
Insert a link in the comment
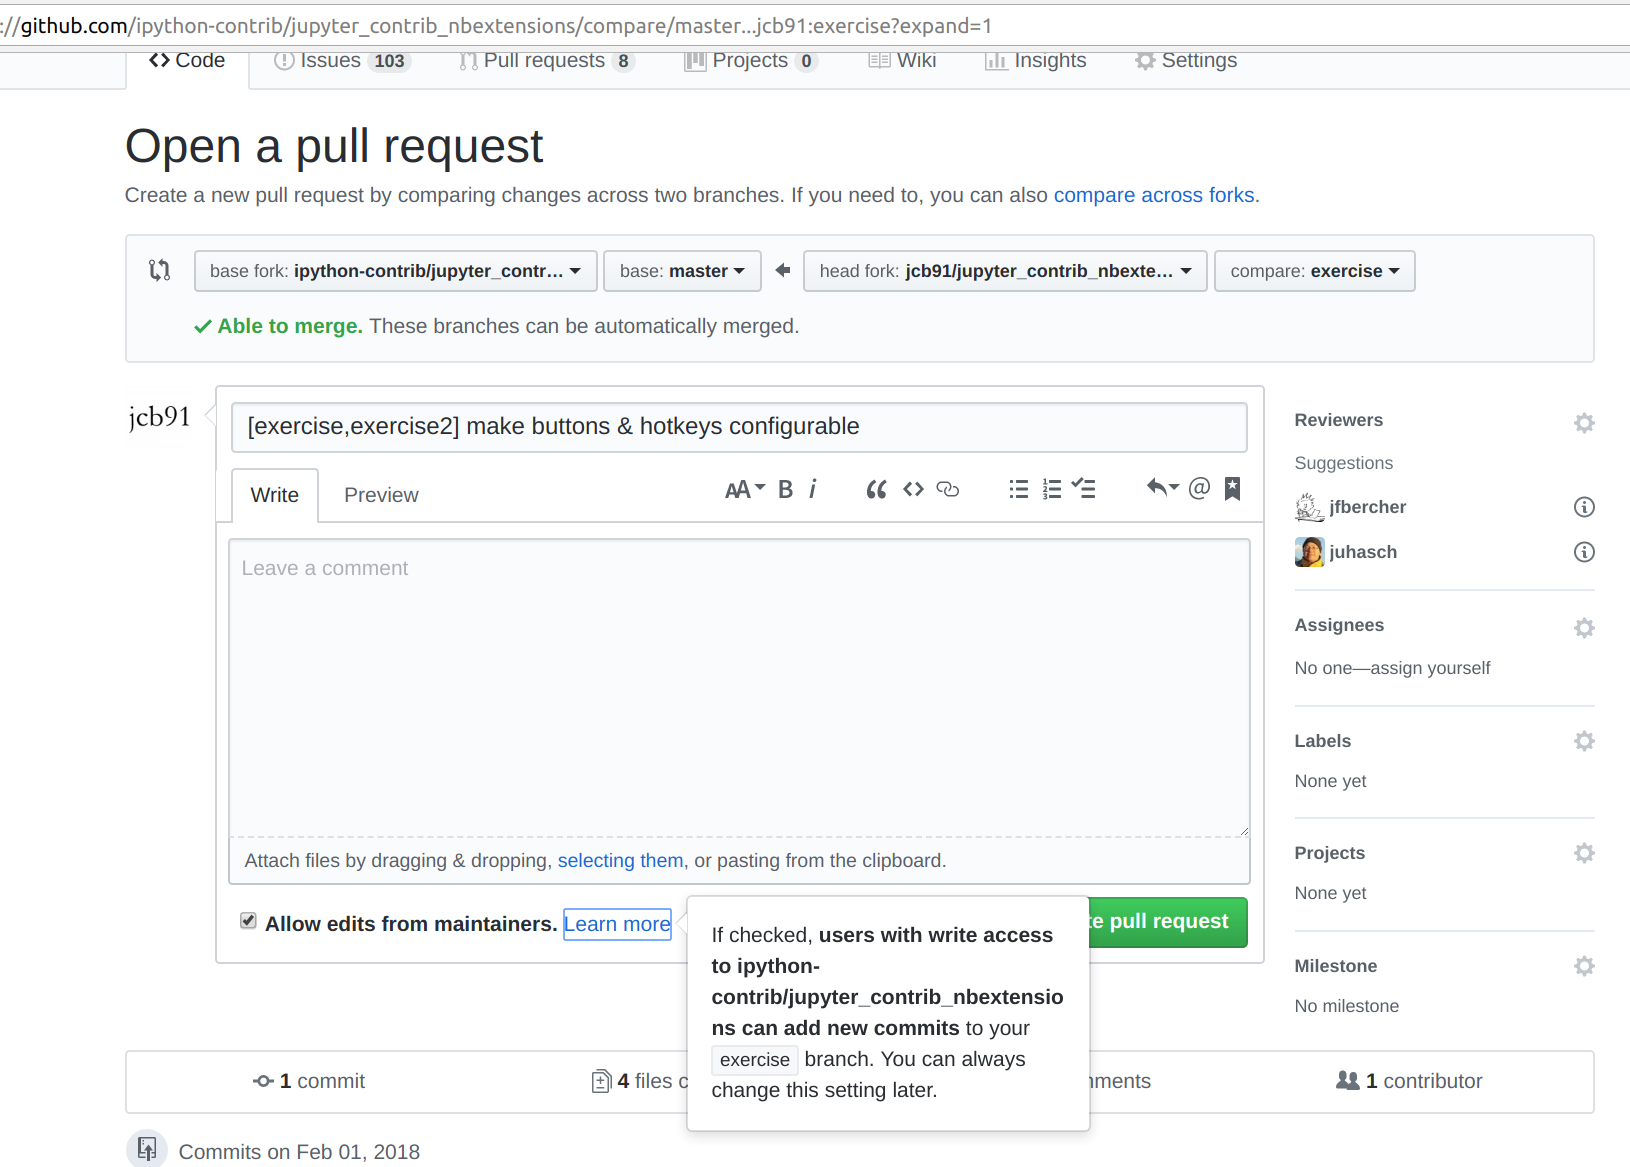(948, 489)
